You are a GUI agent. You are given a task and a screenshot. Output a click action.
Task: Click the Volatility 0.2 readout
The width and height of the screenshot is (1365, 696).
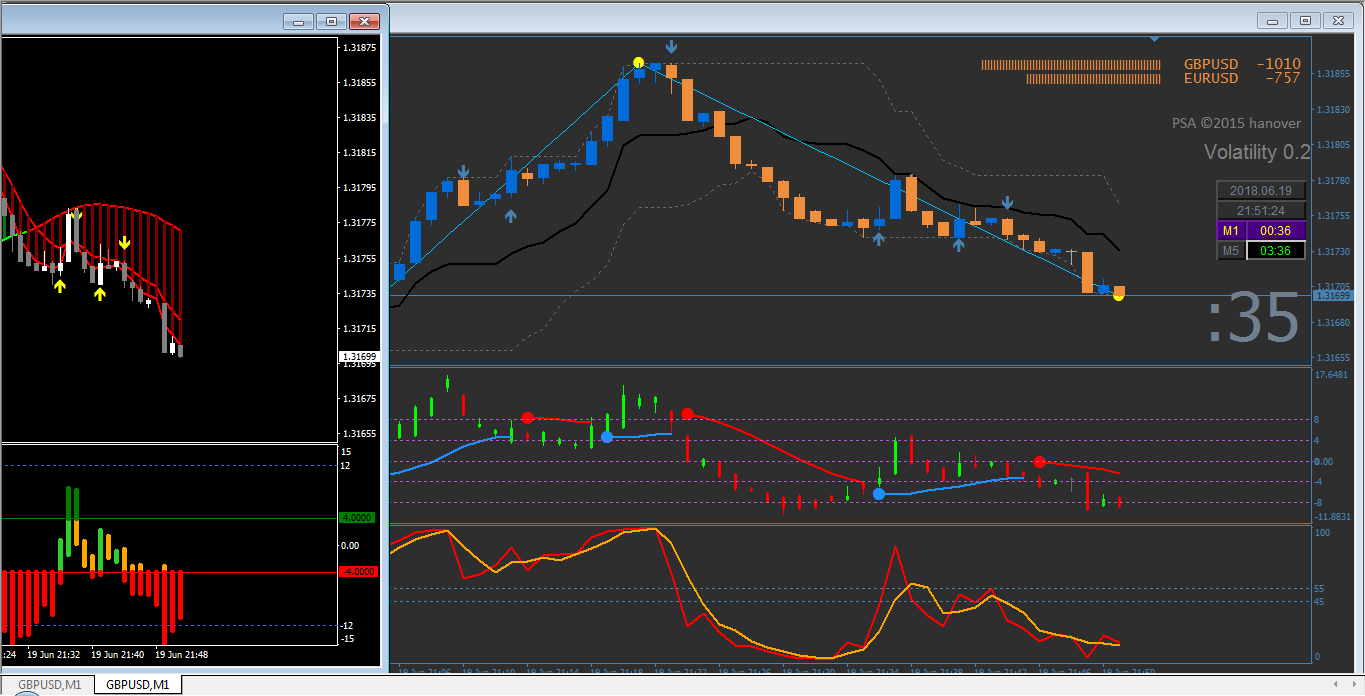1256,152
